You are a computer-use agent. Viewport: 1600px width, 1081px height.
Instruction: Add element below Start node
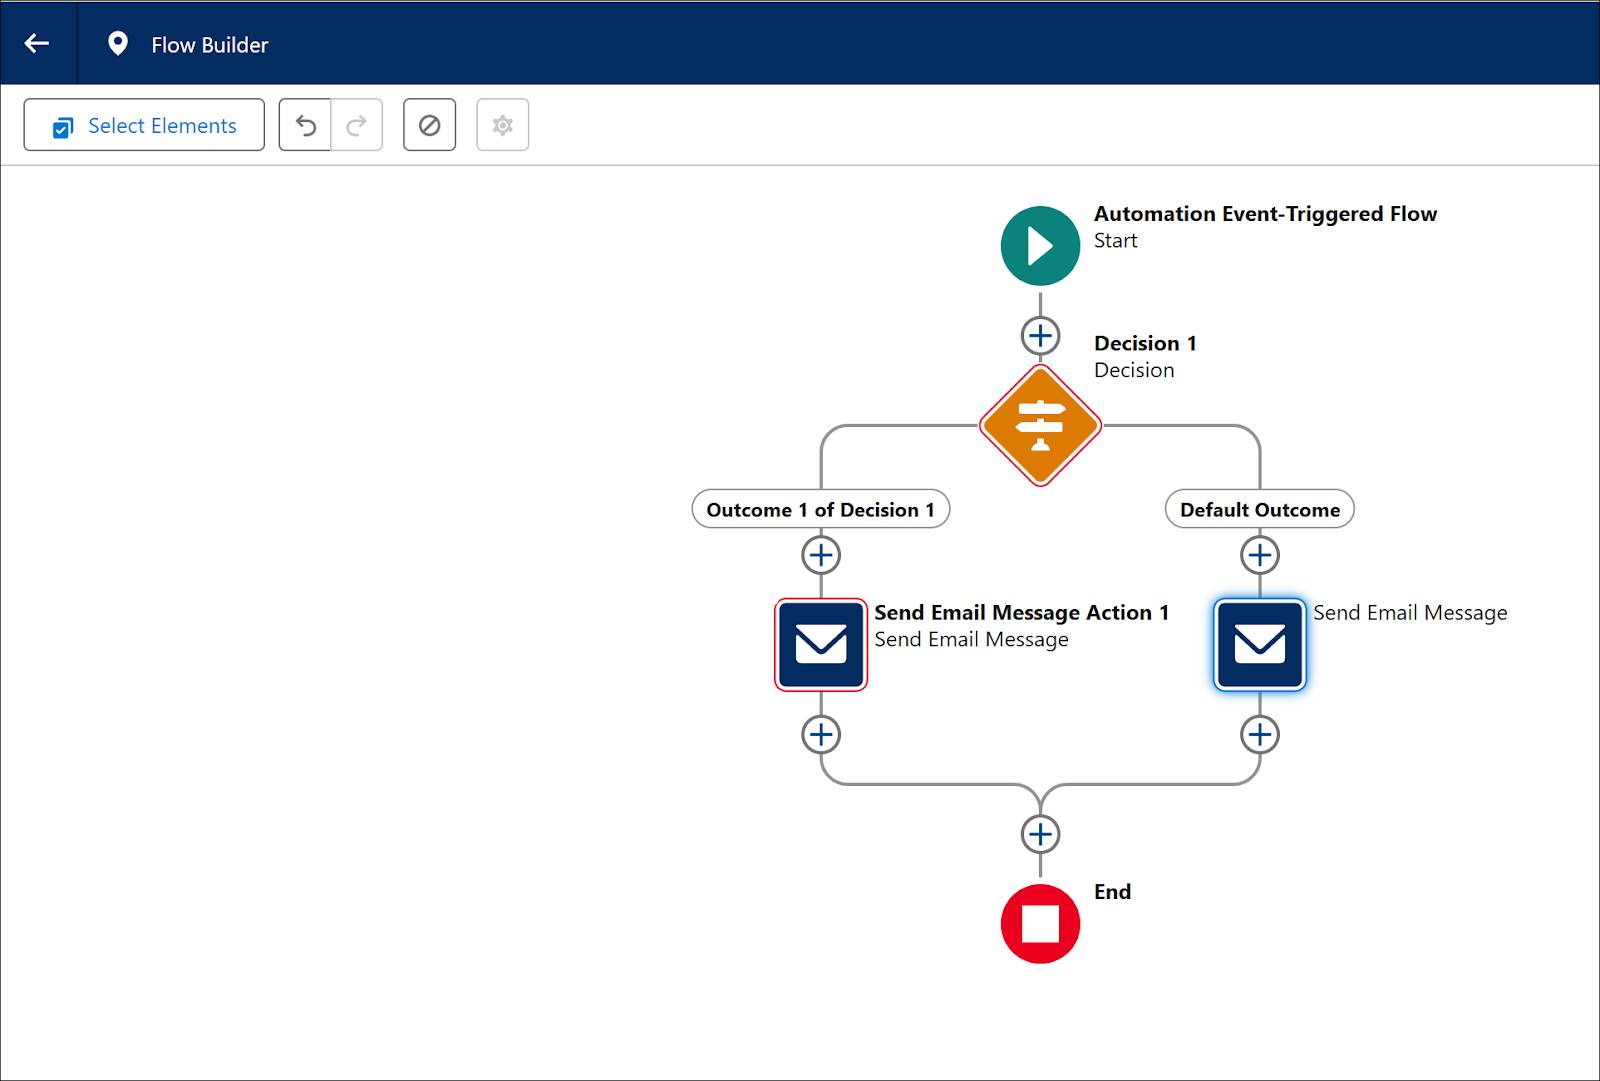click(1040, 335)
